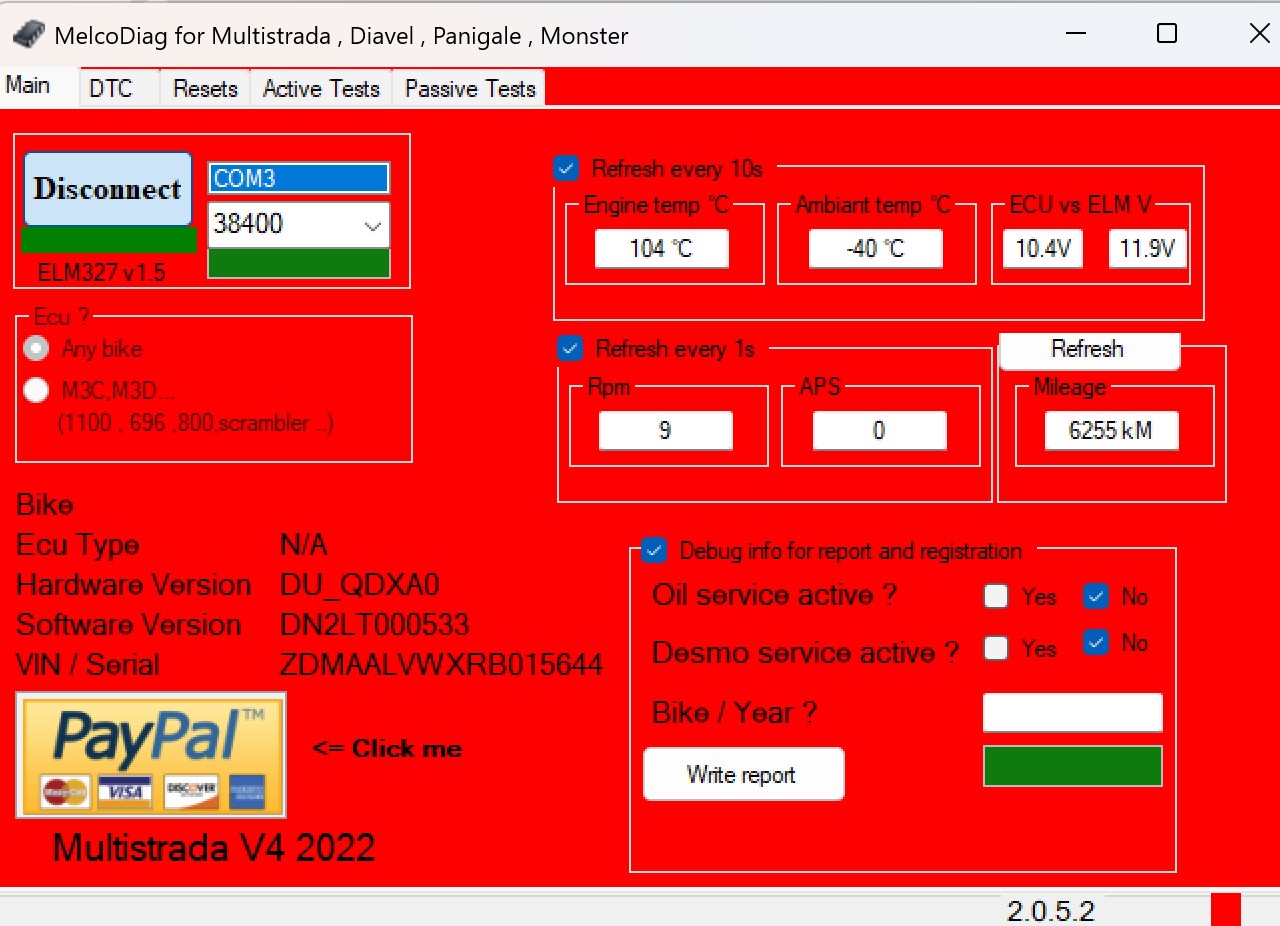Click the red square in status bar
Image resolution: width=1280 pixels, height=926 pixels.
pyautogui.click(x=1225, y=909)
